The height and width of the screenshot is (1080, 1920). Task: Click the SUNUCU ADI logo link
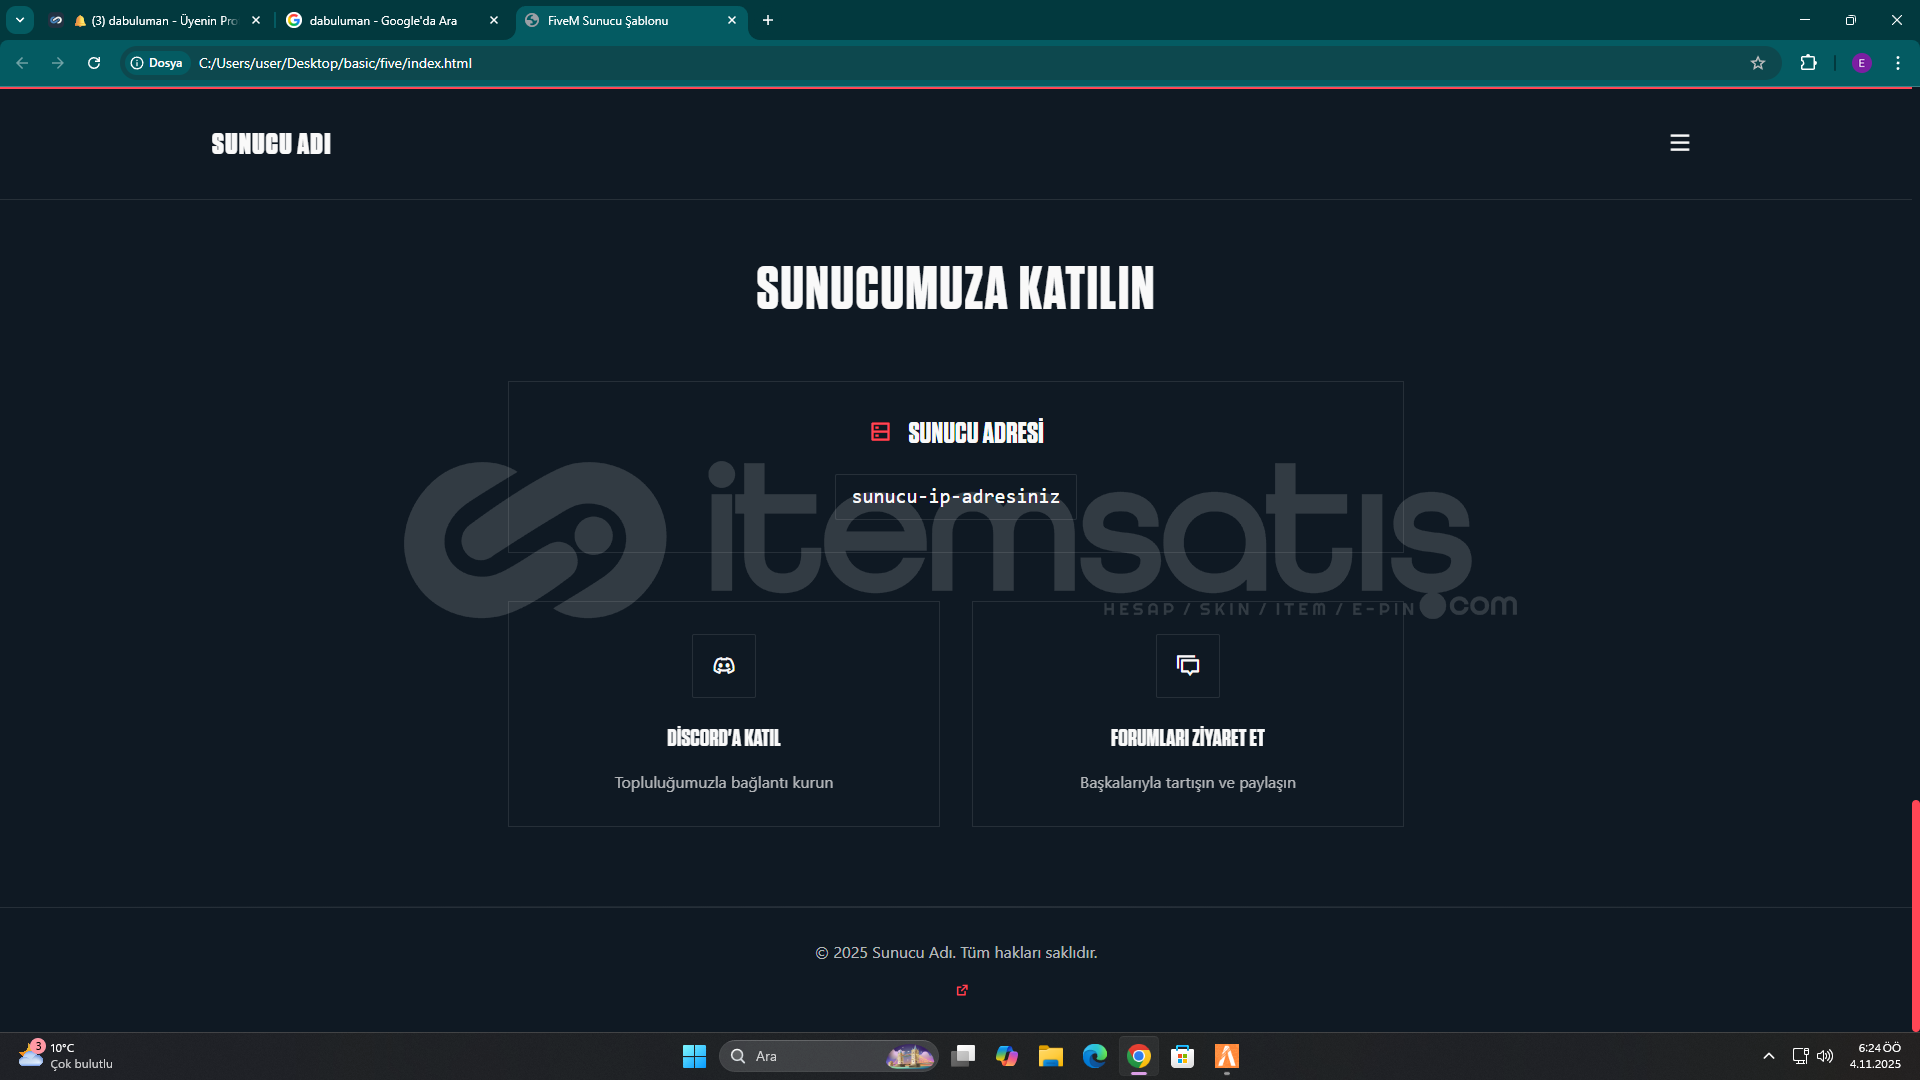pyautogui.click(x=271, y=144)
